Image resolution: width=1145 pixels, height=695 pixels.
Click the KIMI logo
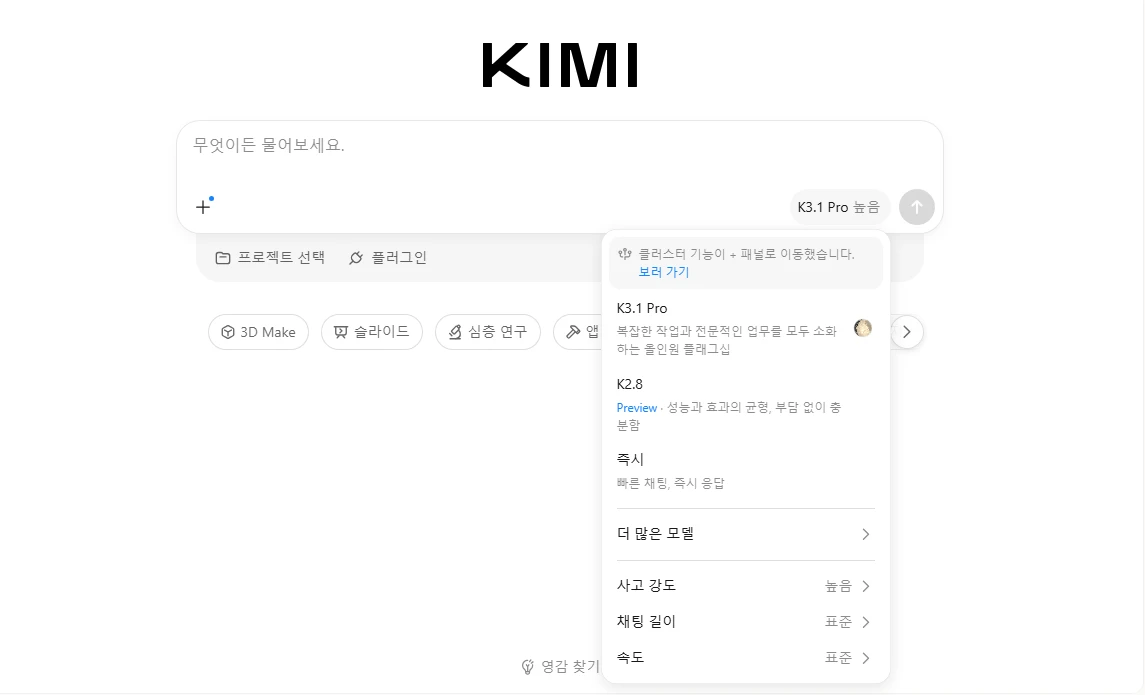[560, 65]
